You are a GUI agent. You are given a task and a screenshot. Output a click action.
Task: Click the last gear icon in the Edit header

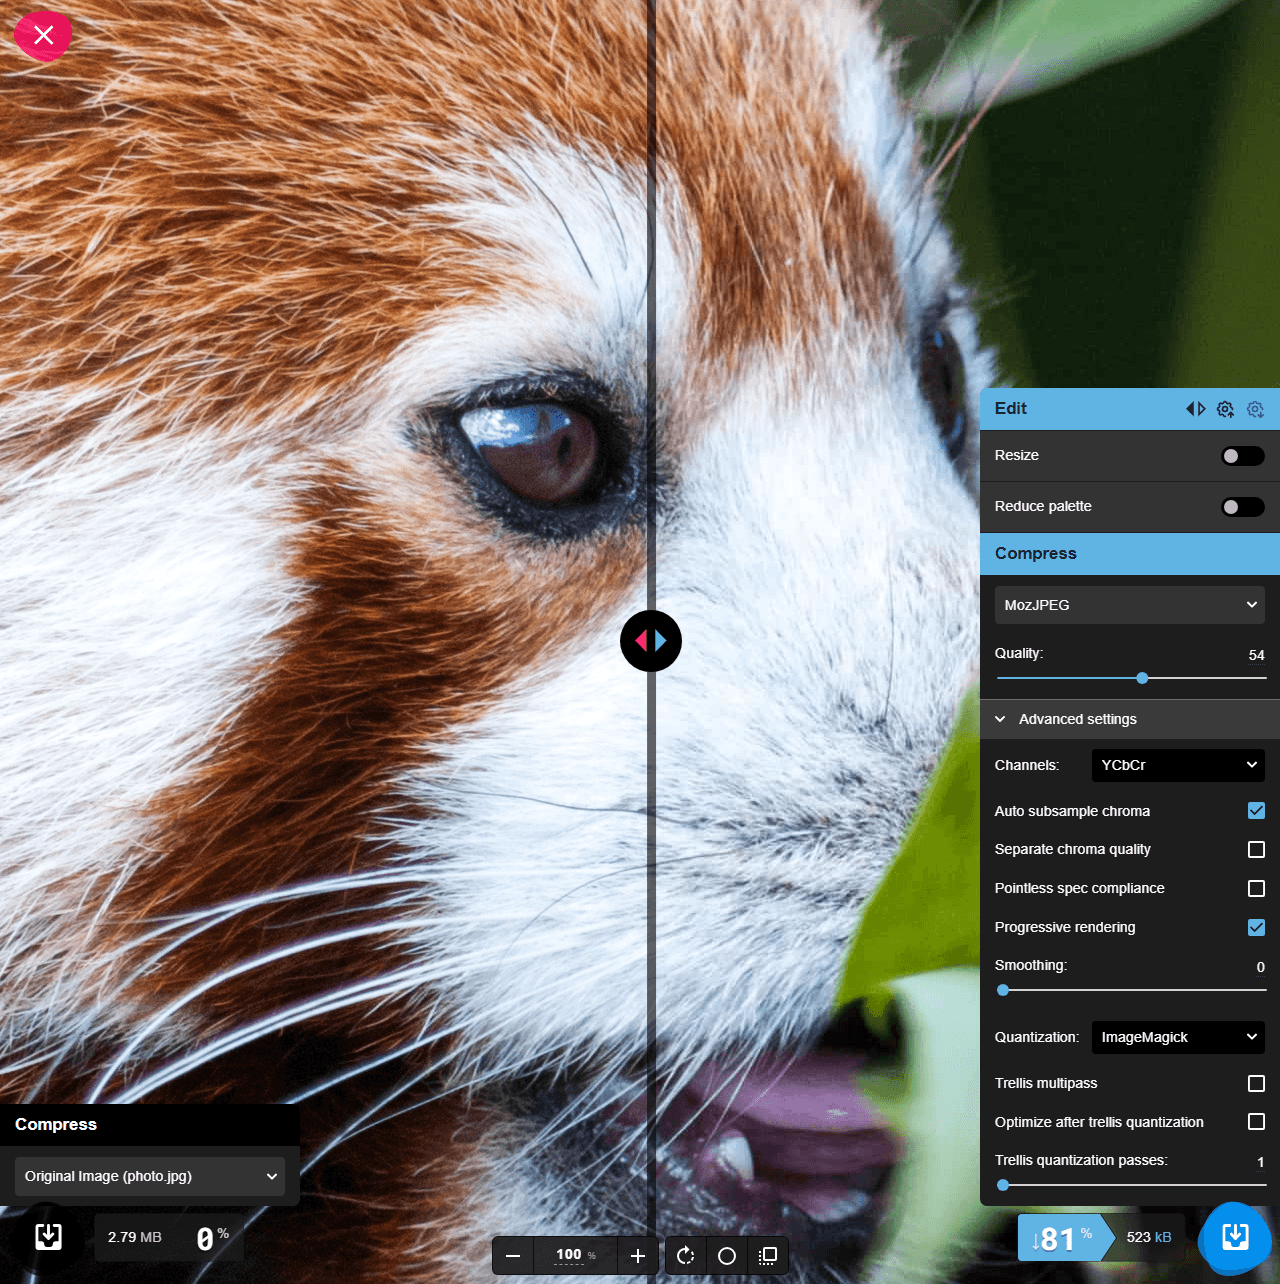point(1256,409)
